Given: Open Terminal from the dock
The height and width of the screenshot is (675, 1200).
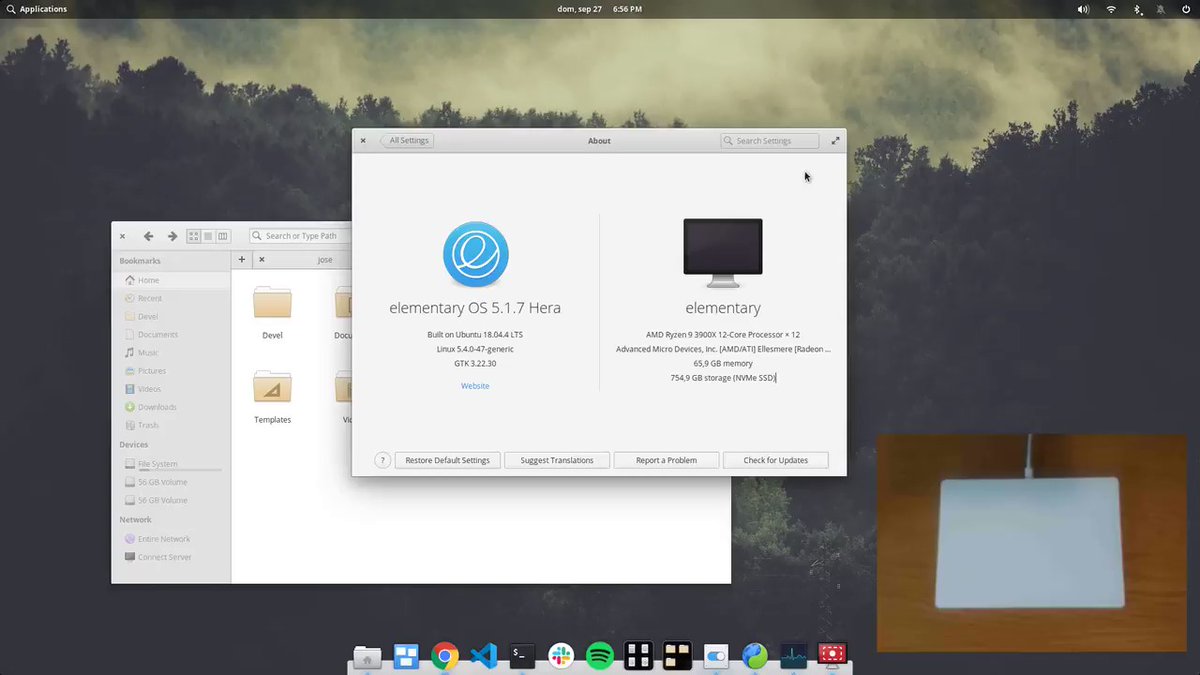Looking at the screenshot, I should click(522, 656).
